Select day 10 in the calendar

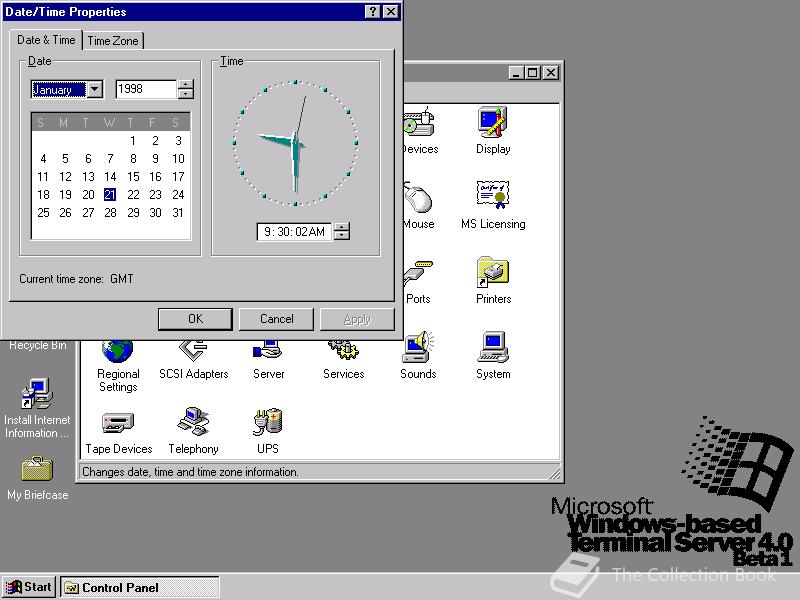tap(178, 159)
